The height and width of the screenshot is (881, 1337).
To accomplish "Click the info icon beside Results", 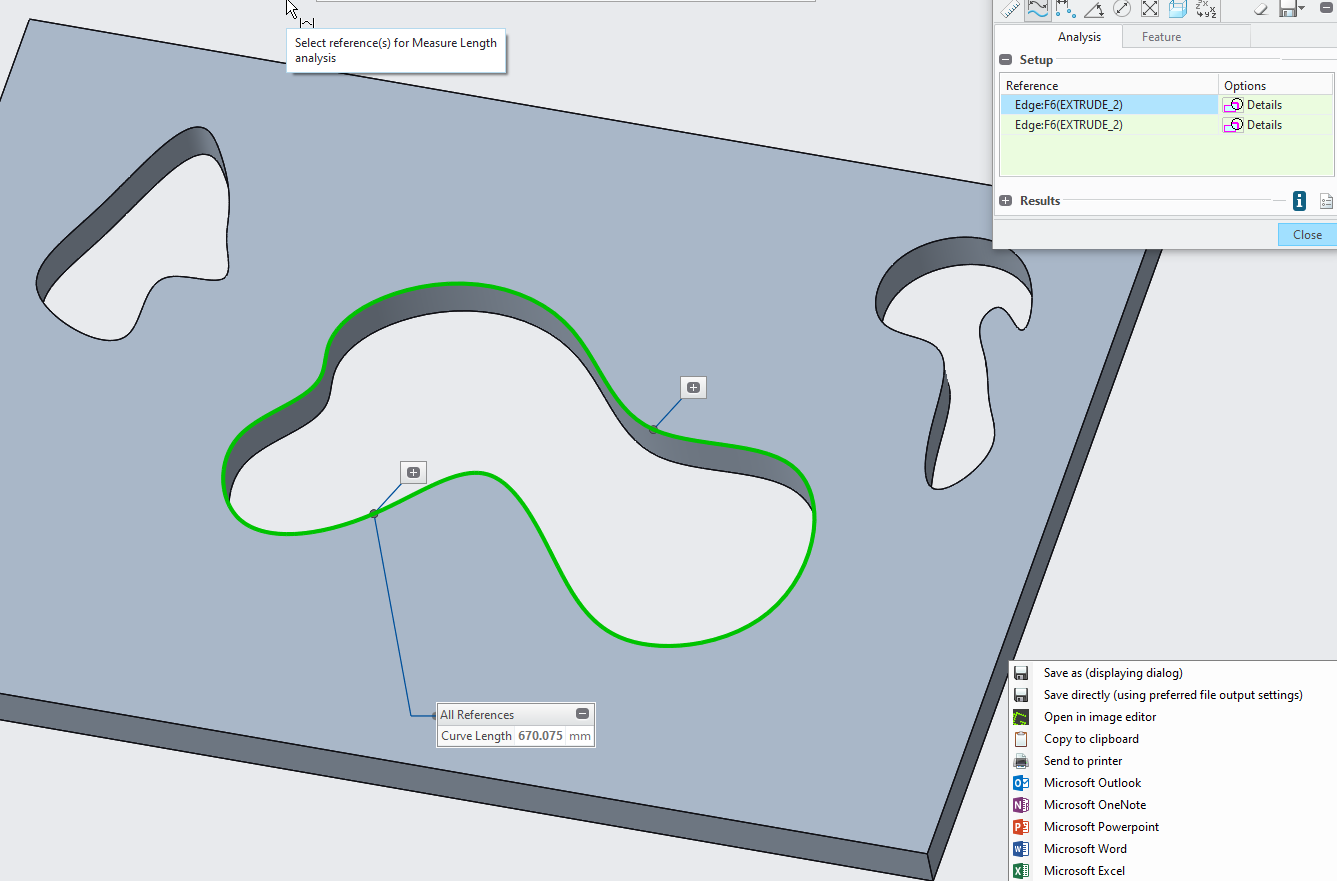I will (1298, 201).
